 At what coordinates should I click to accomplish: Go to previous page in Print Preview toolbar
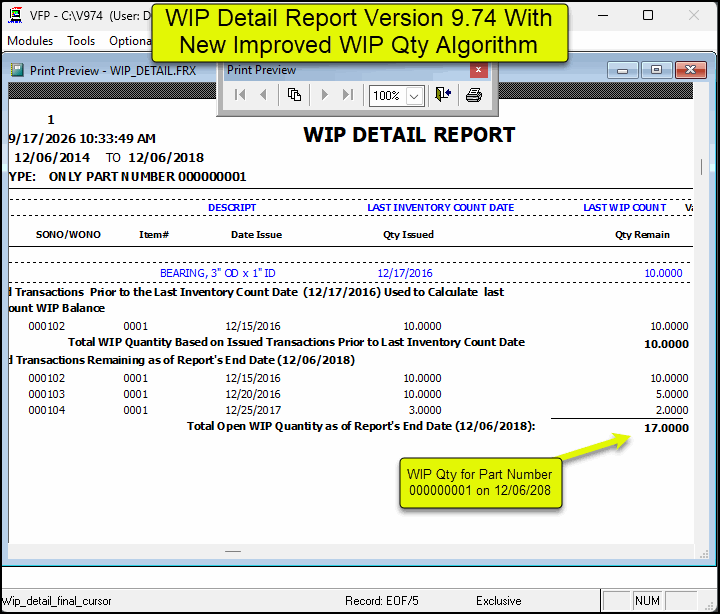click(x=264, y=95)
